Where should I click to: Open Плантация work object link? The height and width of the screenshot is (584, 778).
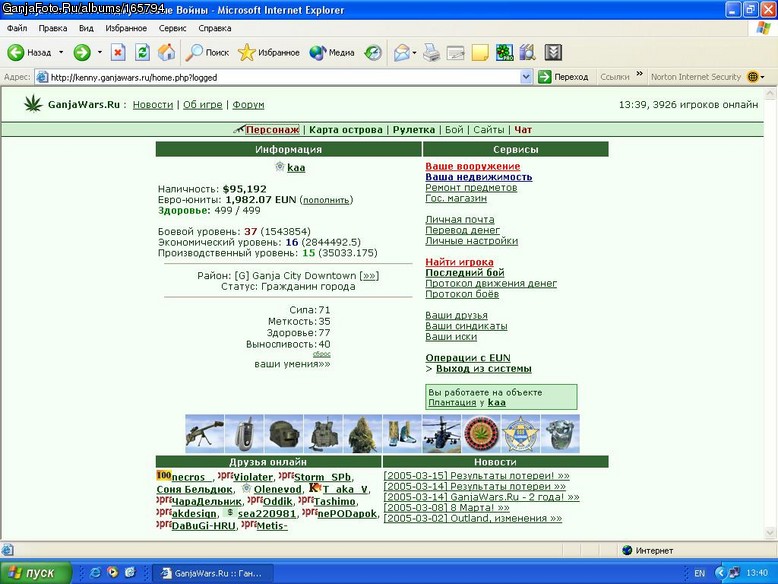point(452,402)
